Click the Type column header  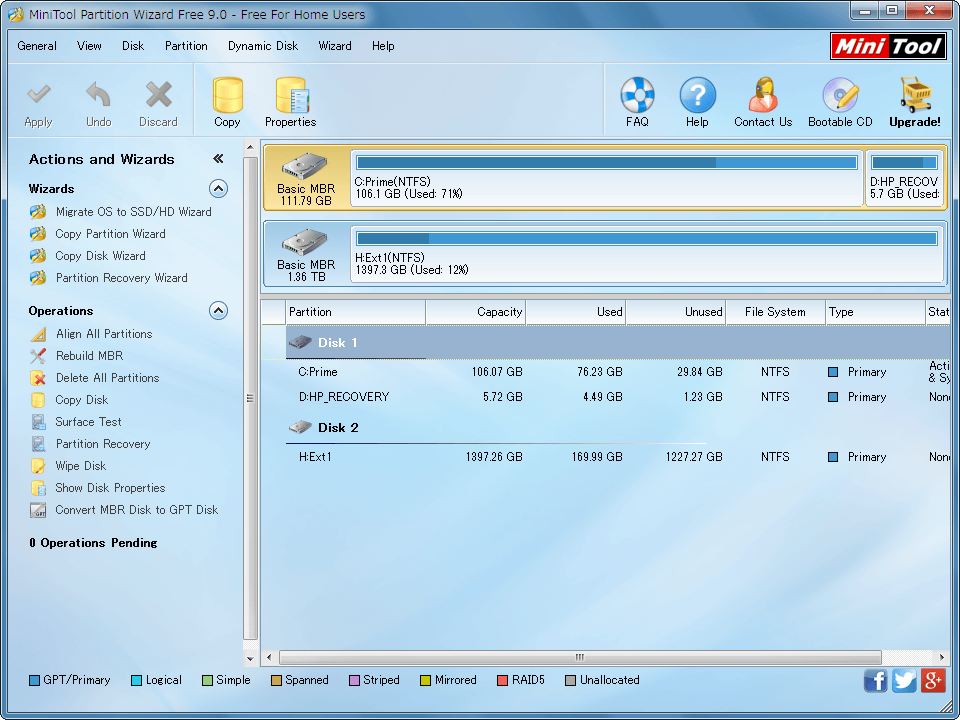coord(876,312)
